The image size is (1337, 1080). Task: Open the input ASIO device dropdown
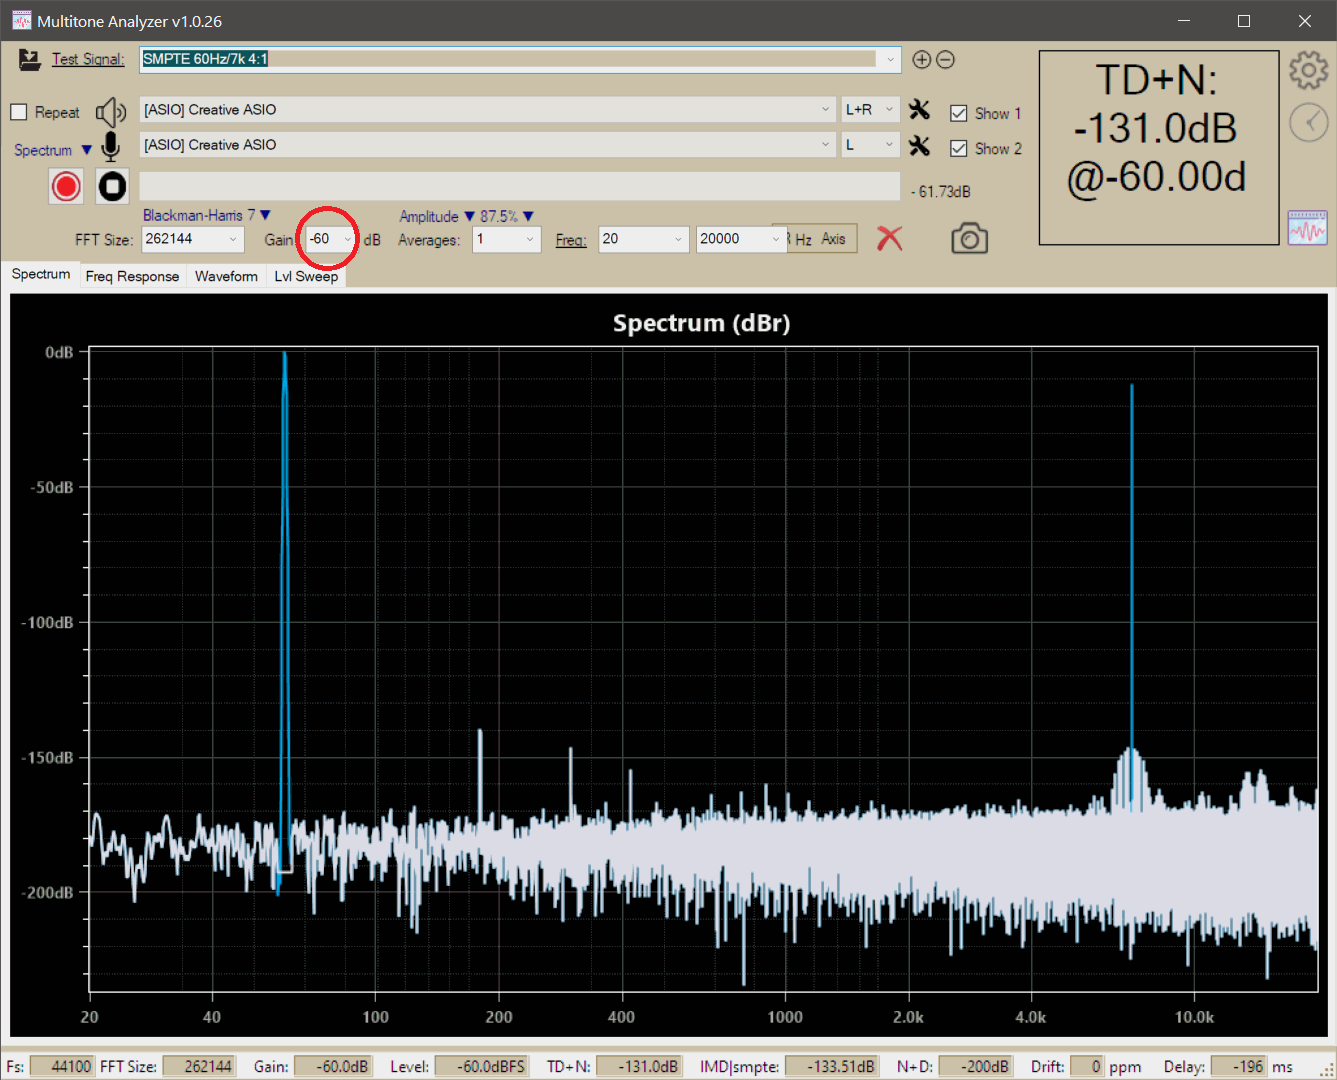pyautogui.click(x=825, y=145)
